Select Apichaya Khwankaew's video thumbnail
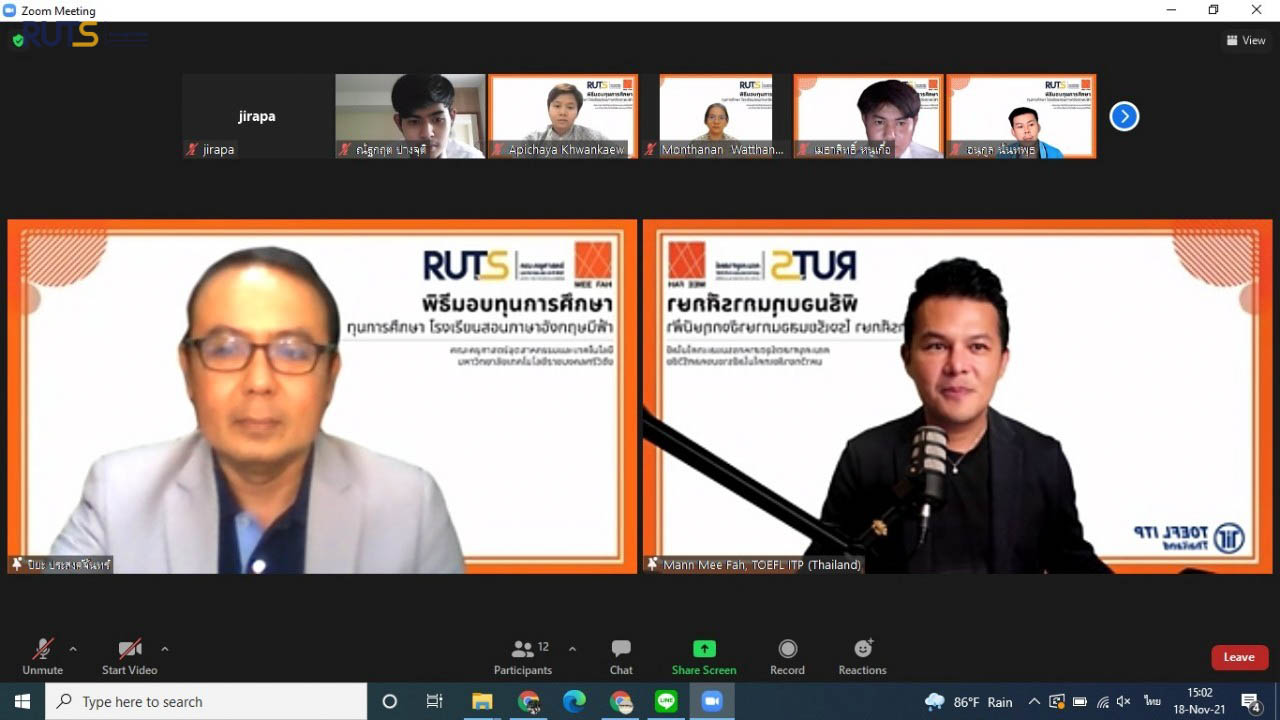1280x720 pixels. [562, 116]
